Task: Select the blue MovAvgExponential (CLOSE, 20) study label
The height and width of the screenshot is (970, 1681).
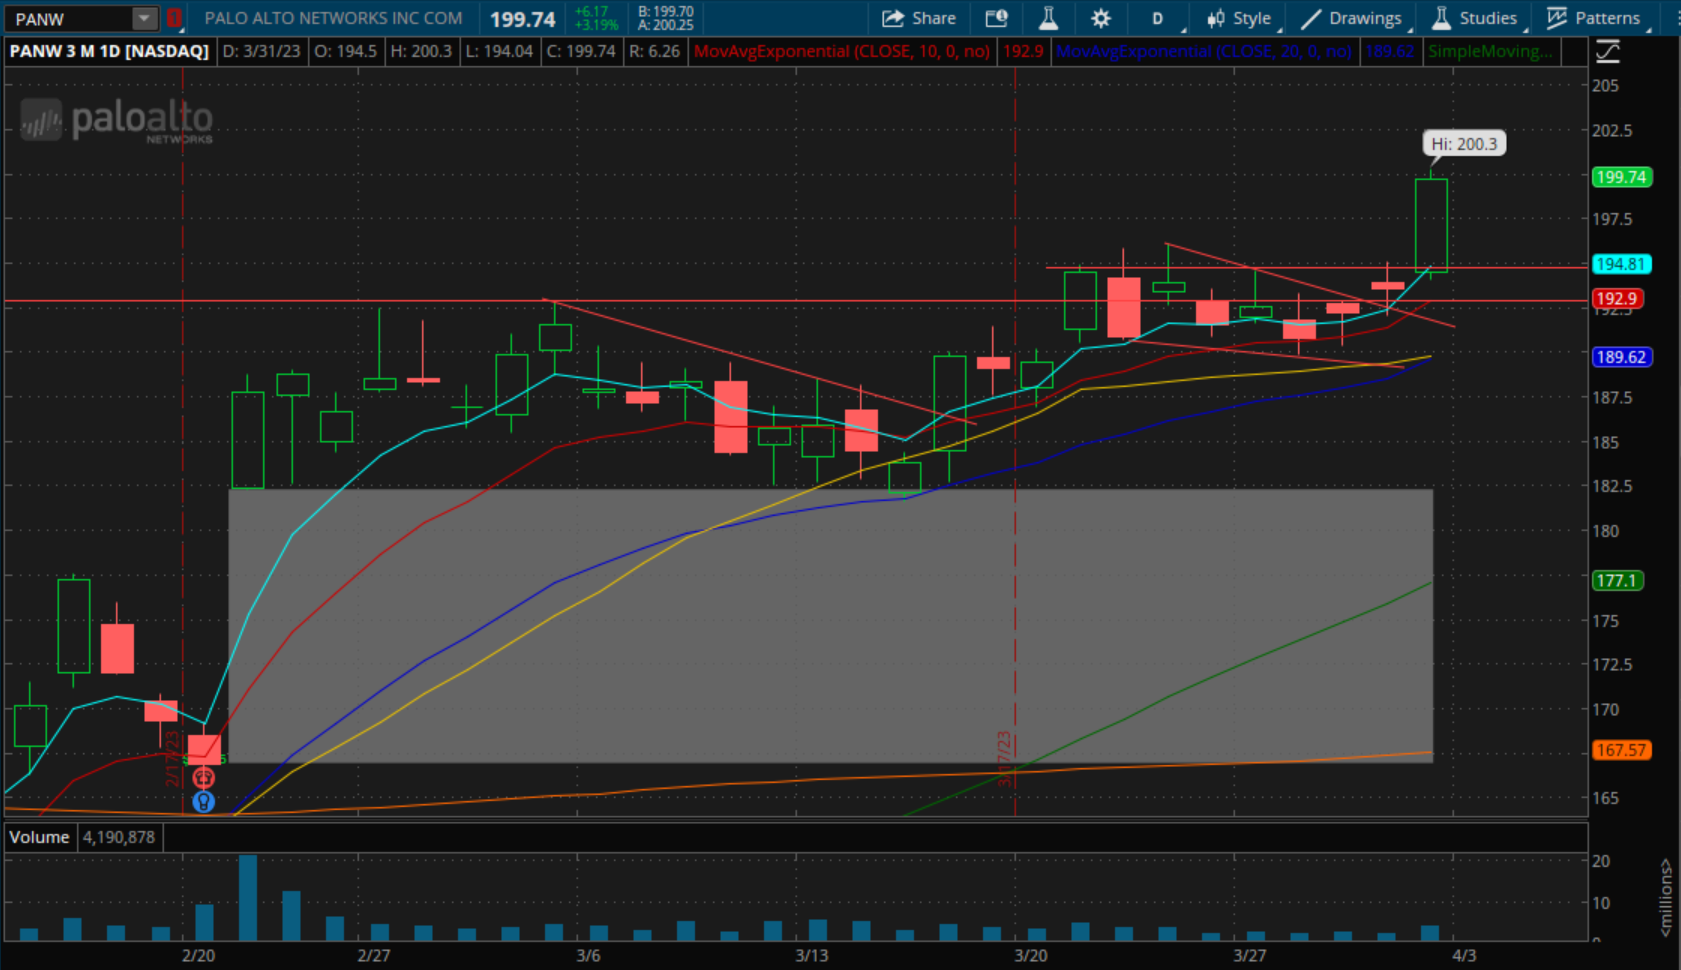Action: (x=1203, y=51)
